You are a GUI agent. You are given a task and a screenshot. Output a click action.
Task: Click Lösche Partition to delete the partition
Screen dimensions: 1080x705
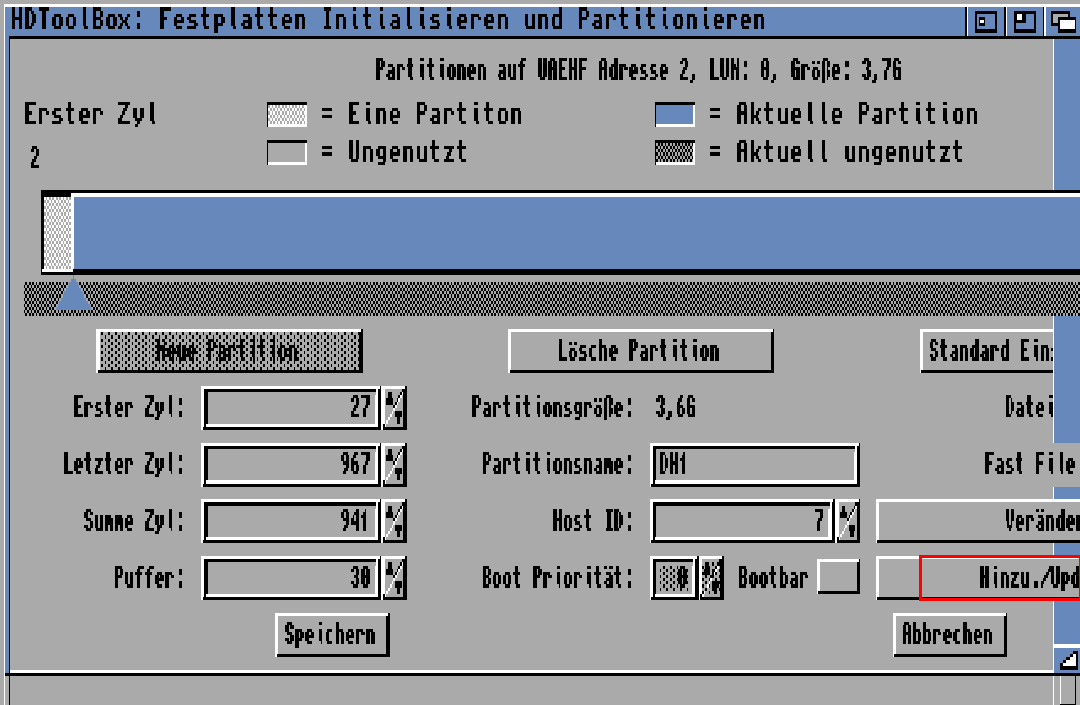point(640,350)
